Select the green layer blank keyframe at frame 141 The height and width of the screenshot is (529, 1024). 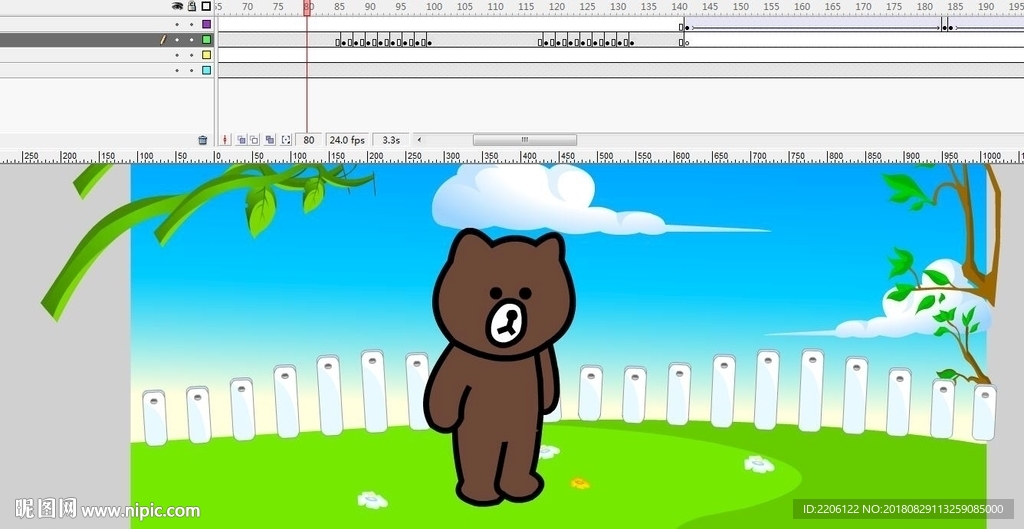pyautogui.click(x=686, y=43)
